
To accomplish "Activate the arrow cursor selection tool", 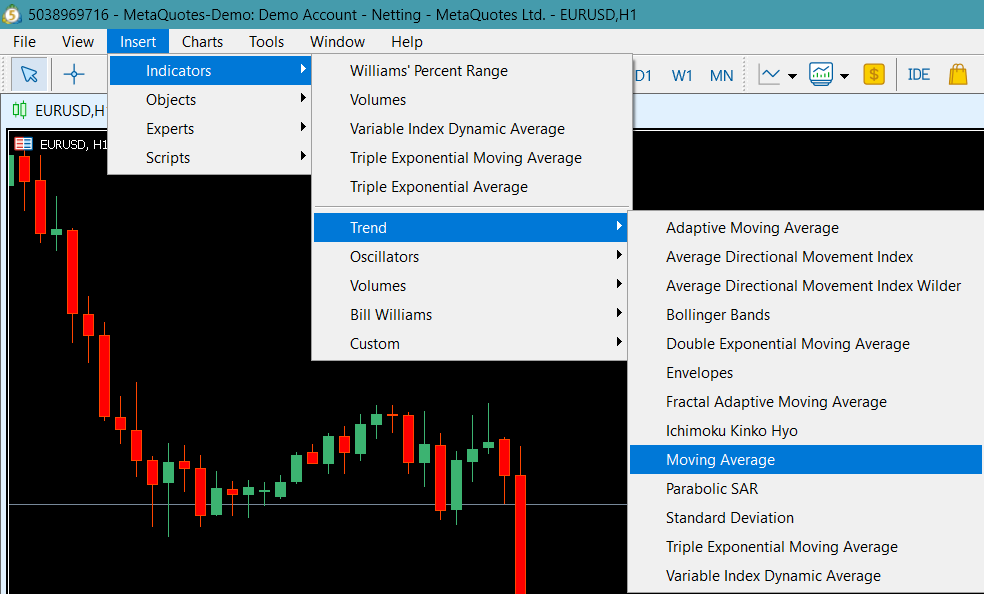I will point(28,74).
